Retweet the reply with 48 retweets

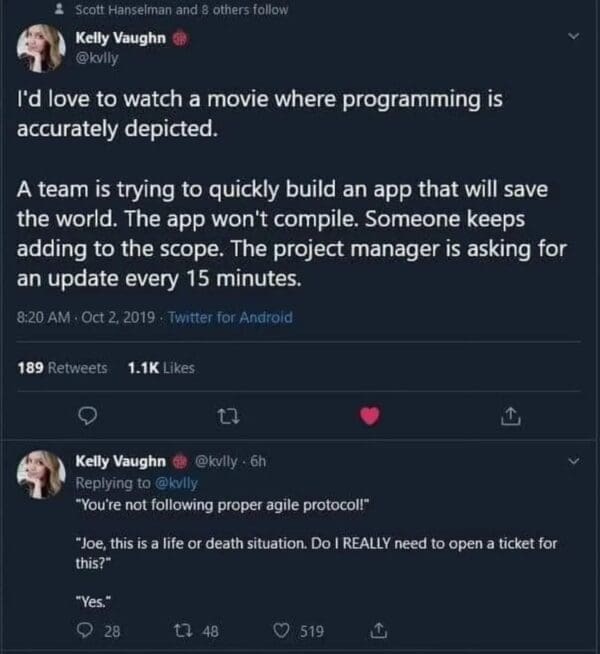tap(182, 631)
